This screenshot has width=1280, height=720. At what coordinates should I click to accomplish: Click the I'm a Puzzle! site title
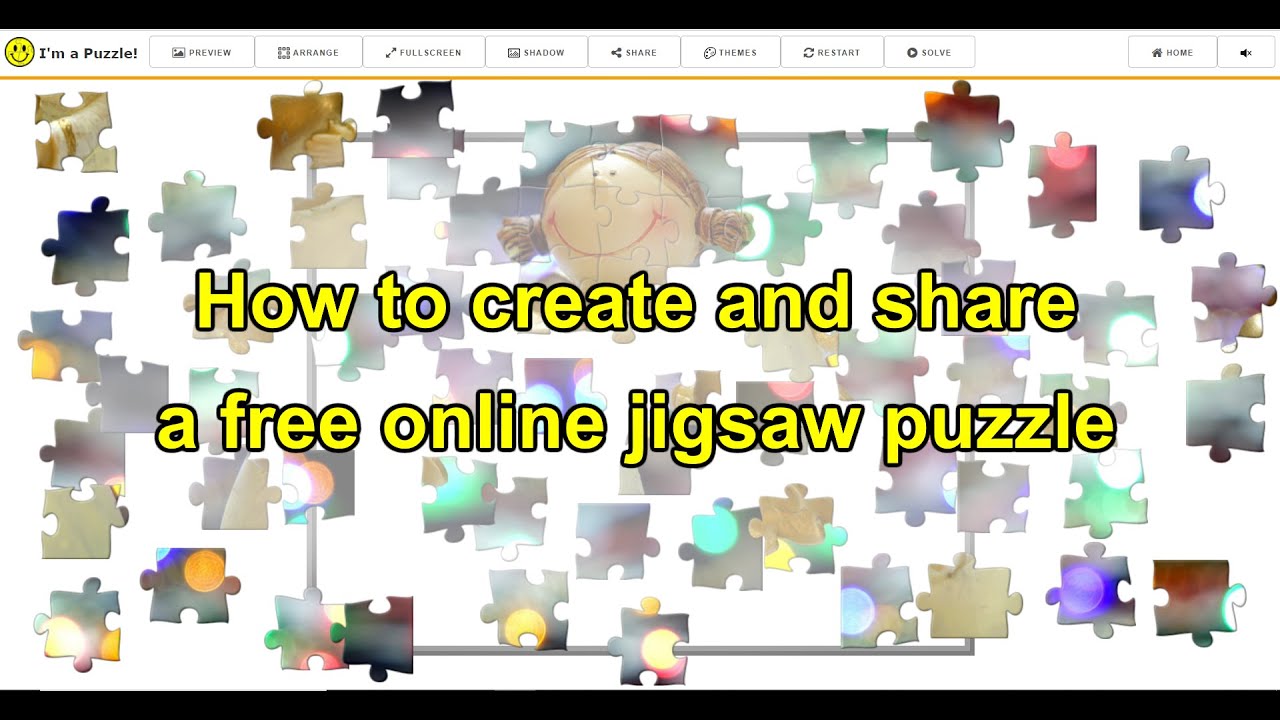point(88,53)
